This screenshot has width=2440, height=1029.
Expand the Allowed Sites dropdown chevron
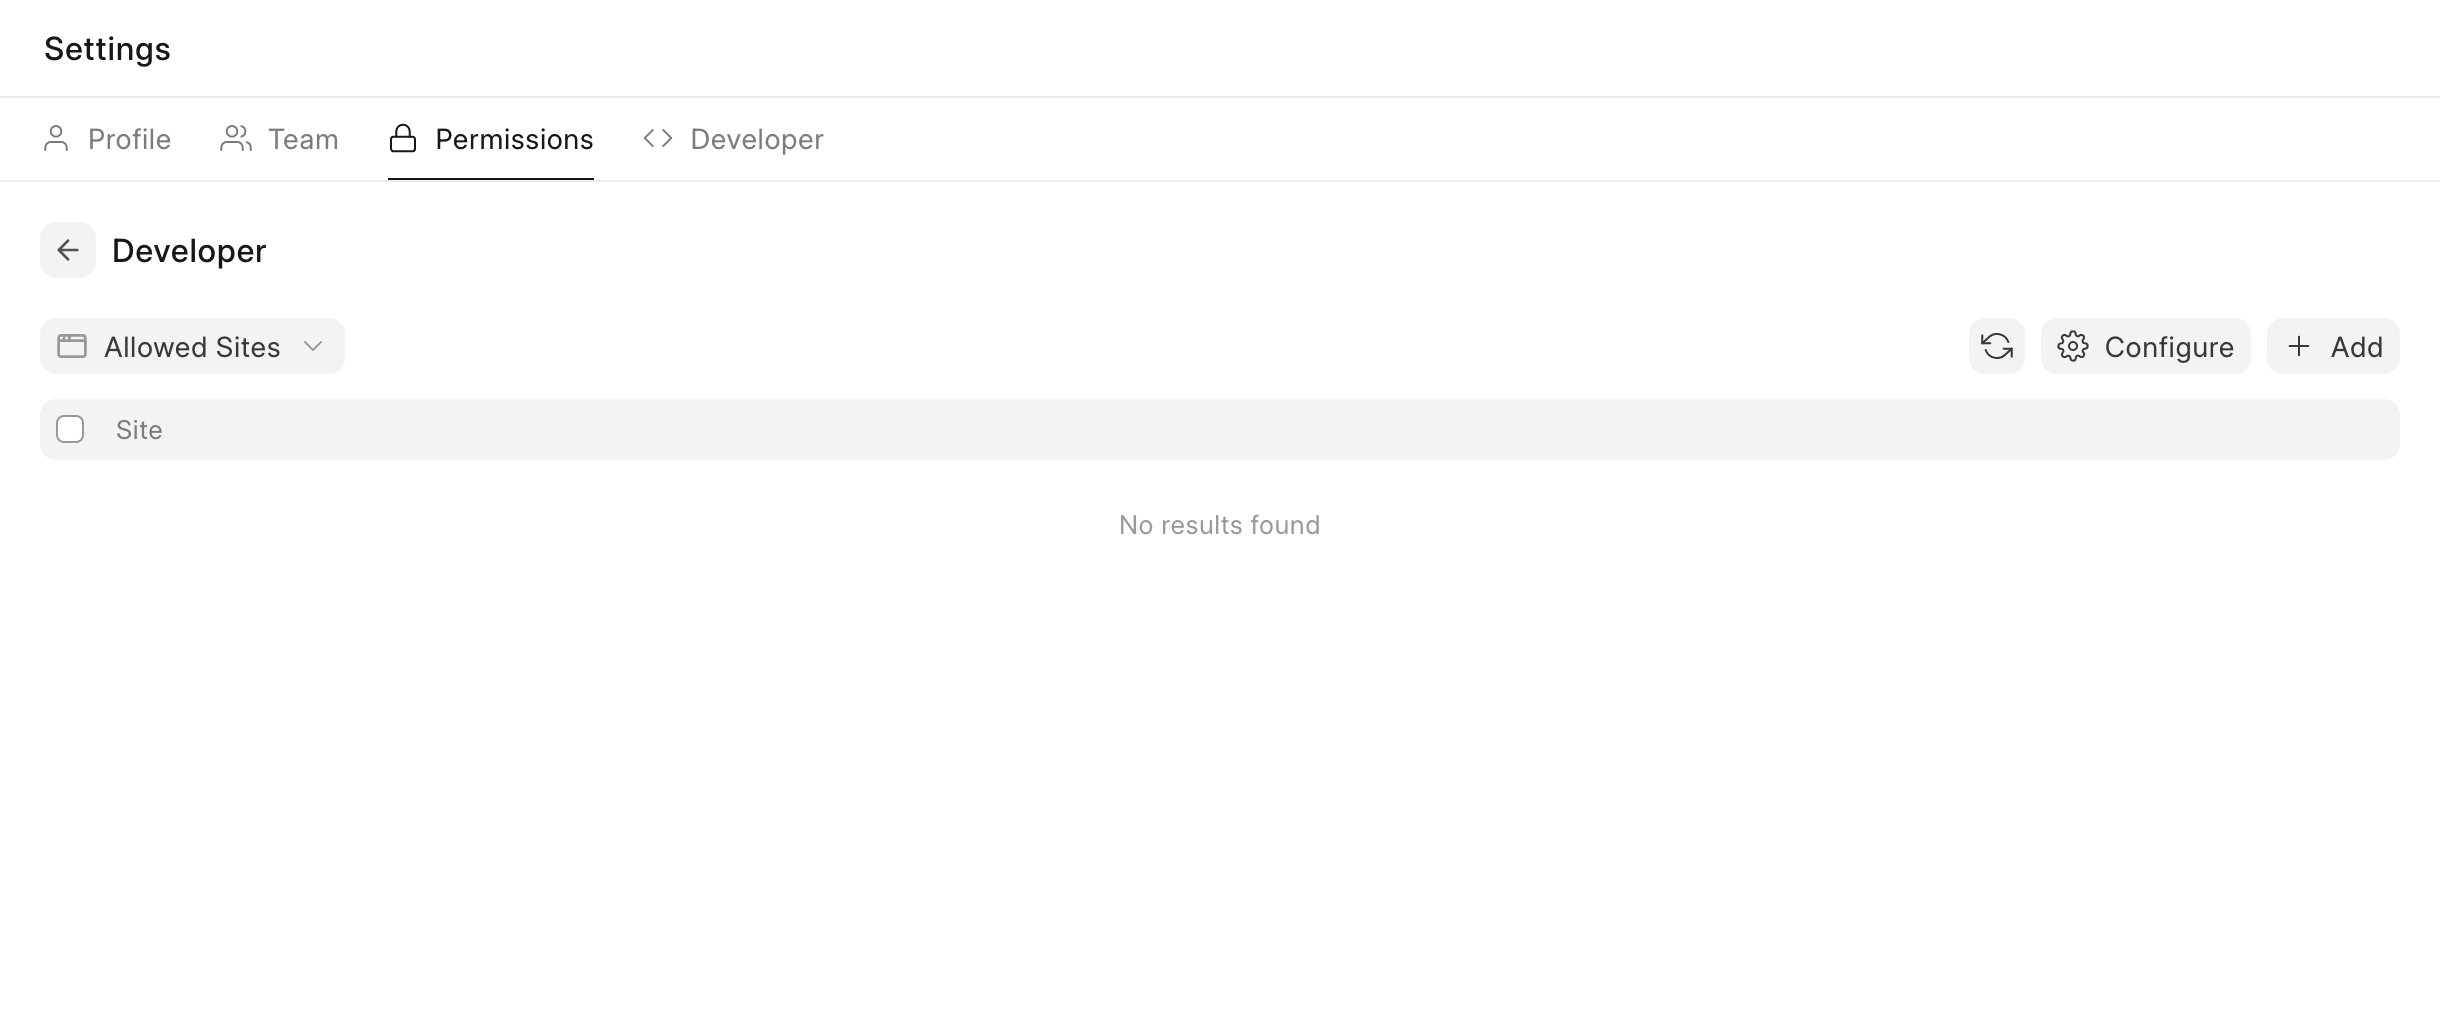pyautogui.click(x=313, y=347)
